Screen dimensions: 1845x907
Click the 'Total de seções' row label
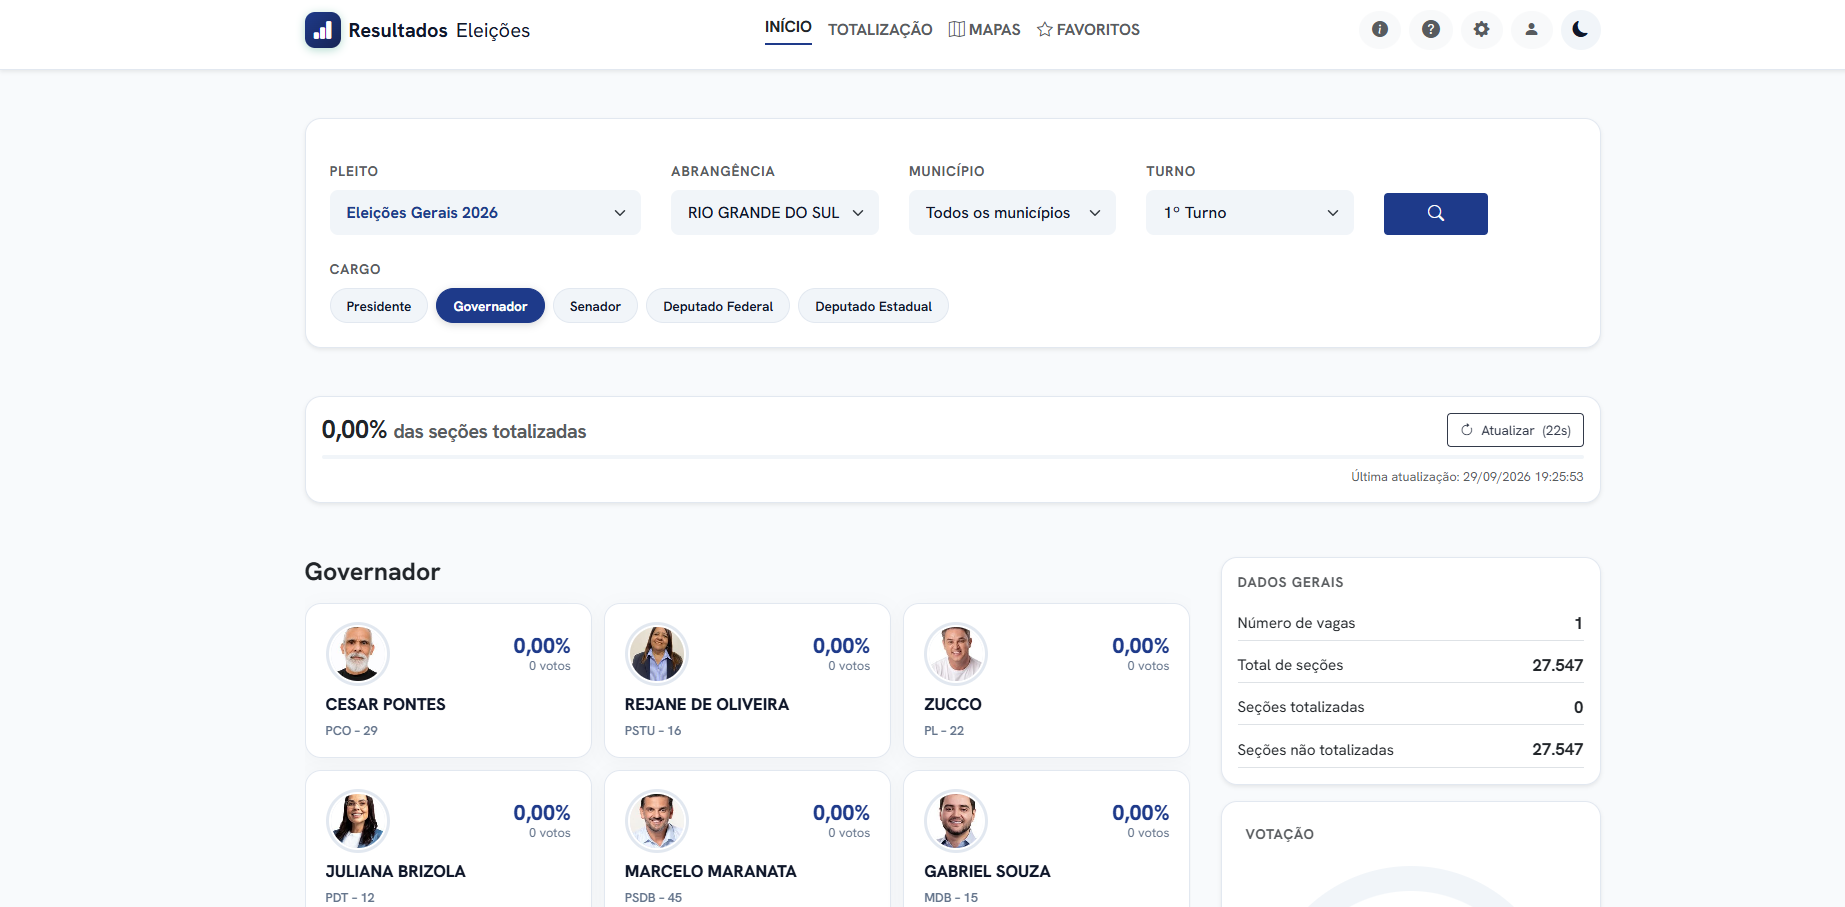pos(1290,665)
